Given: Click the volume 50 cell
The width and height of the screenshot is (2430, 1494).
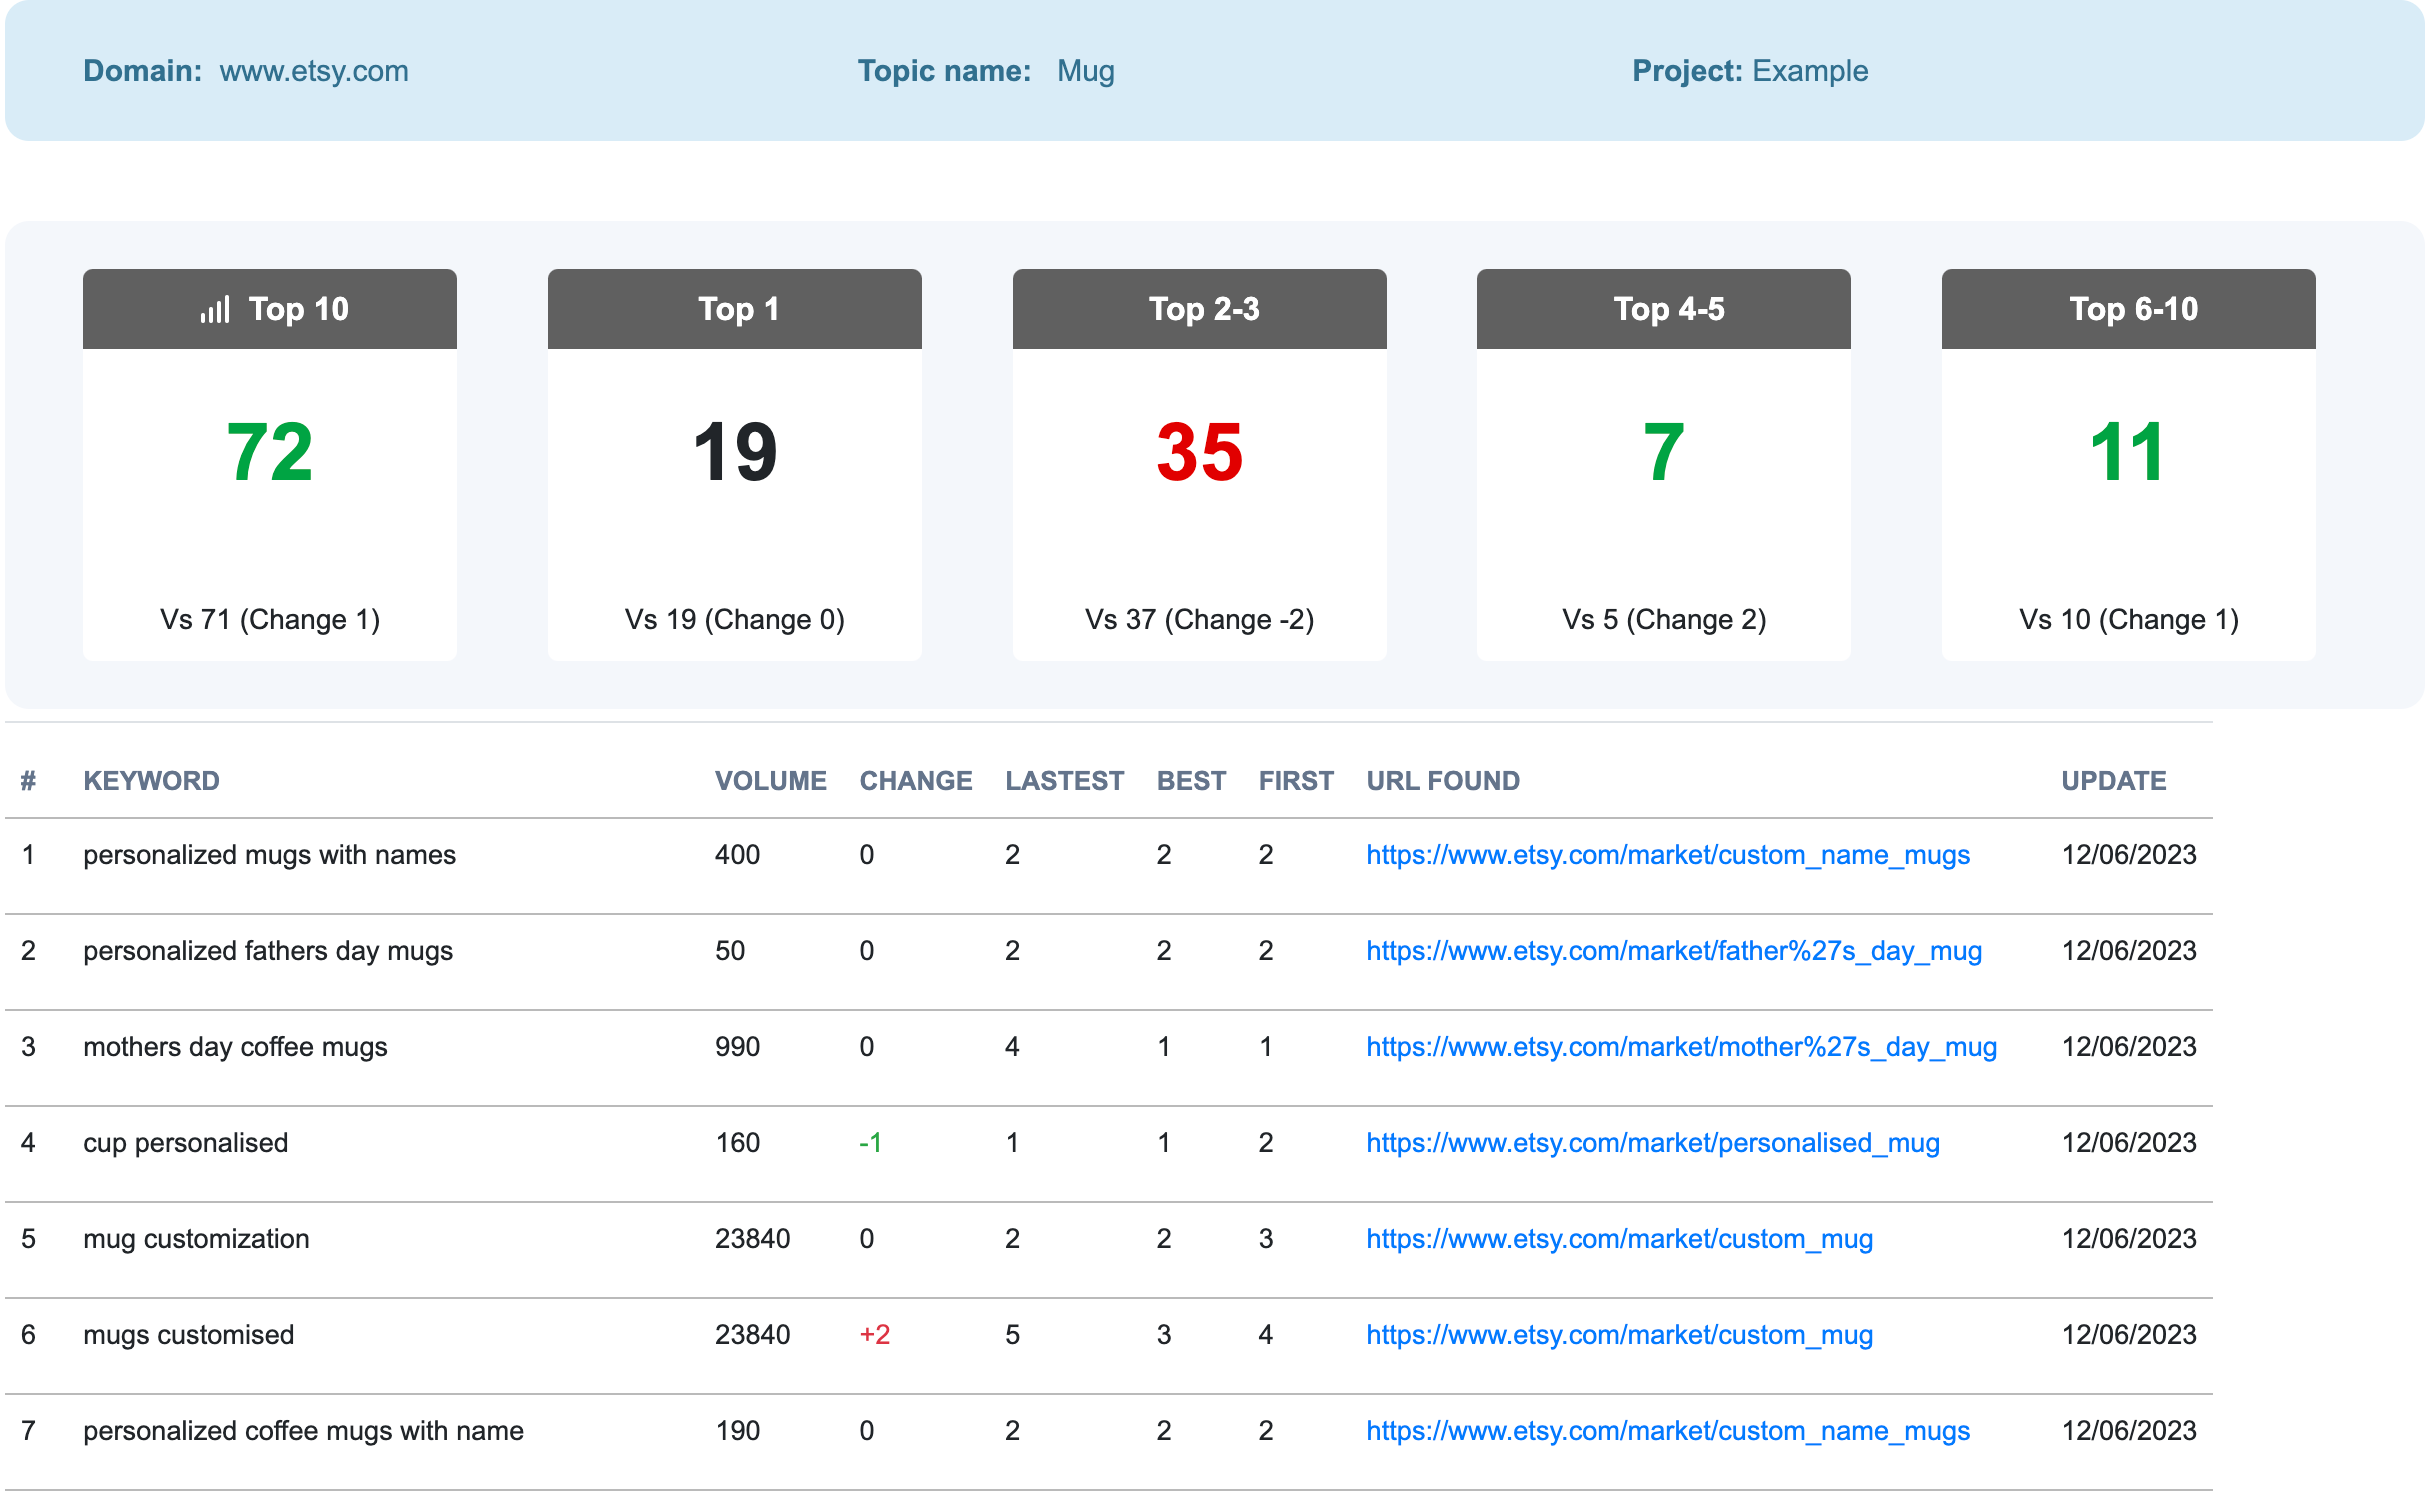Looking at the screenshot, I should coord(731,952).
